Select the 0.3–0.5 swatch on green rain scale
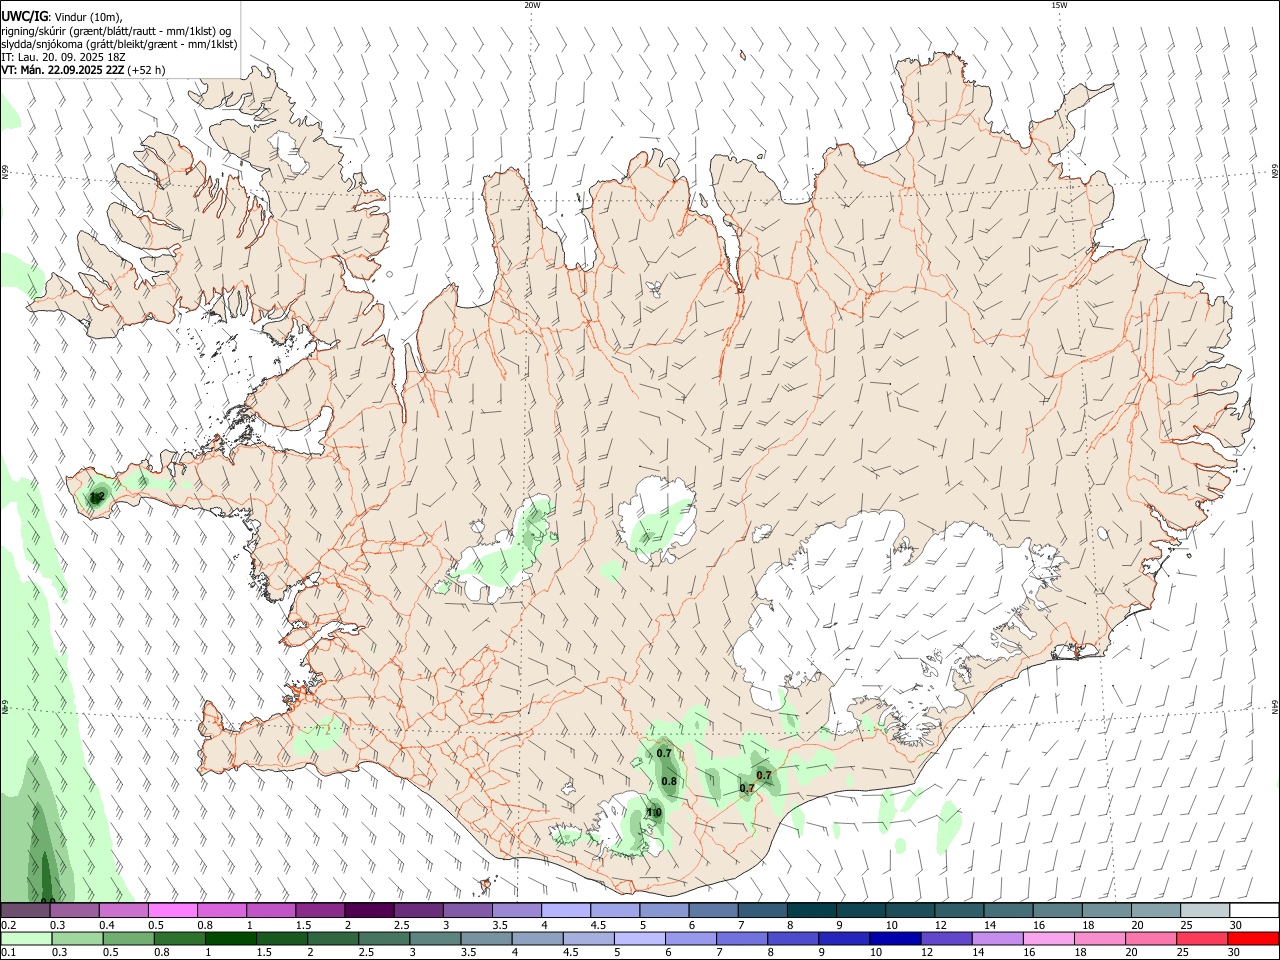The image size is (1280, 960). point(75,939)
